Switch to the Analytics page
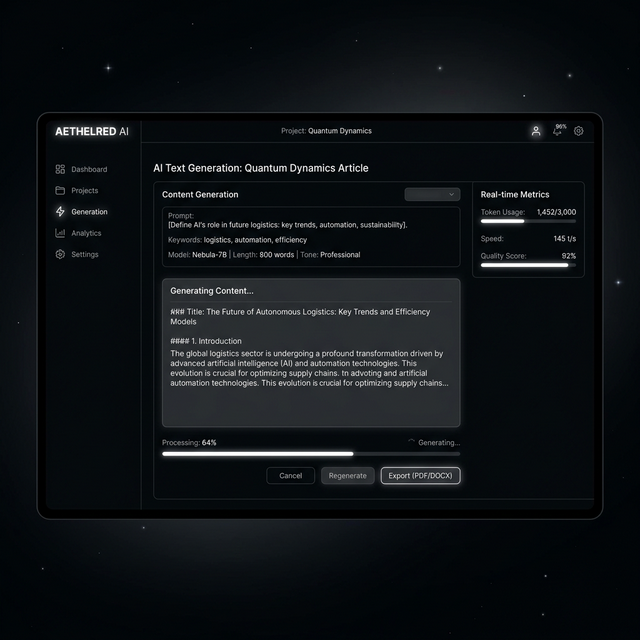 pyautogui.click(x=78, y=233)
